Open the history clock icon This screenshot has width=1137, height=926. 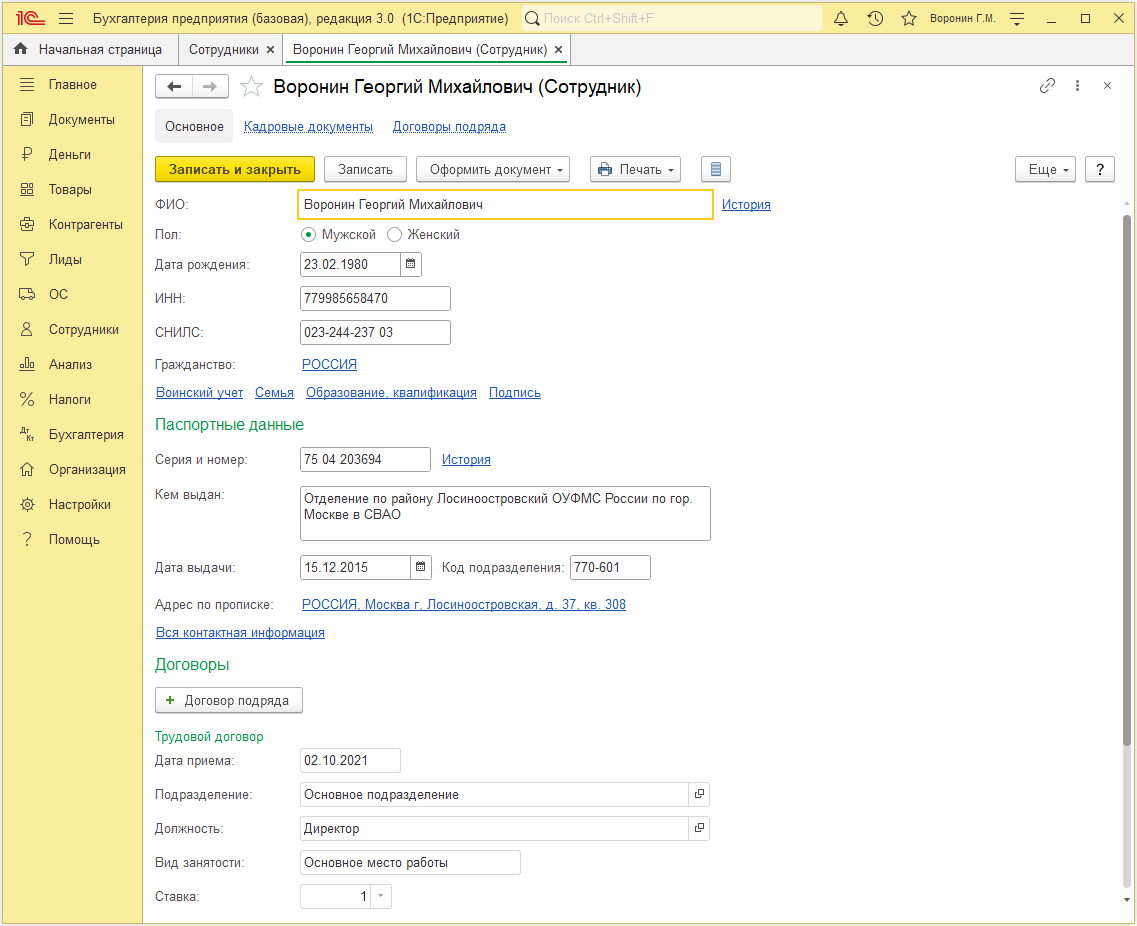click(x=875, y=19)
